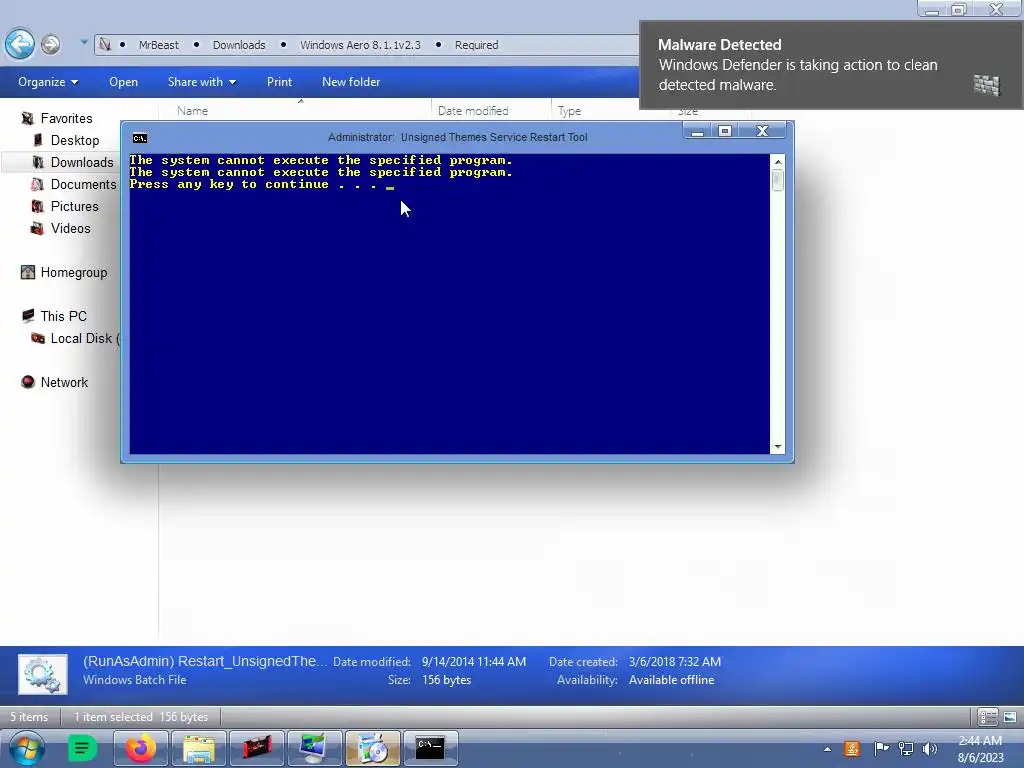Click Open in the Explorer command bar

click(x=123, y=82)
